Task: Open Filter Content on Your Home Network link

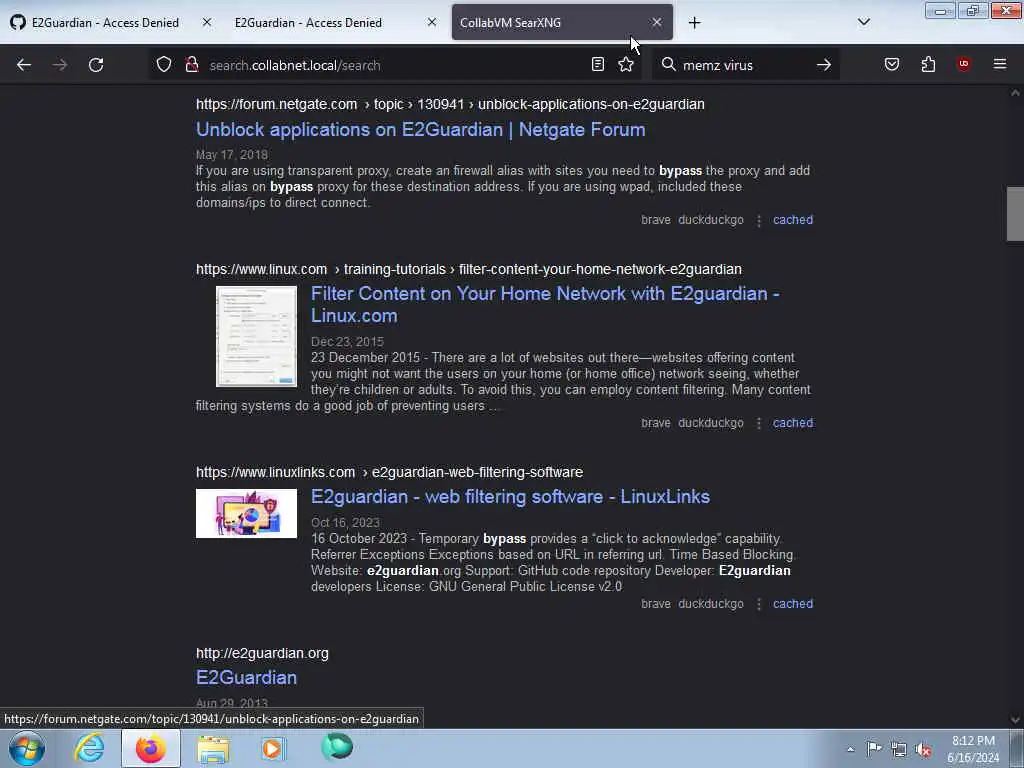Action: (x=545, y=304)
